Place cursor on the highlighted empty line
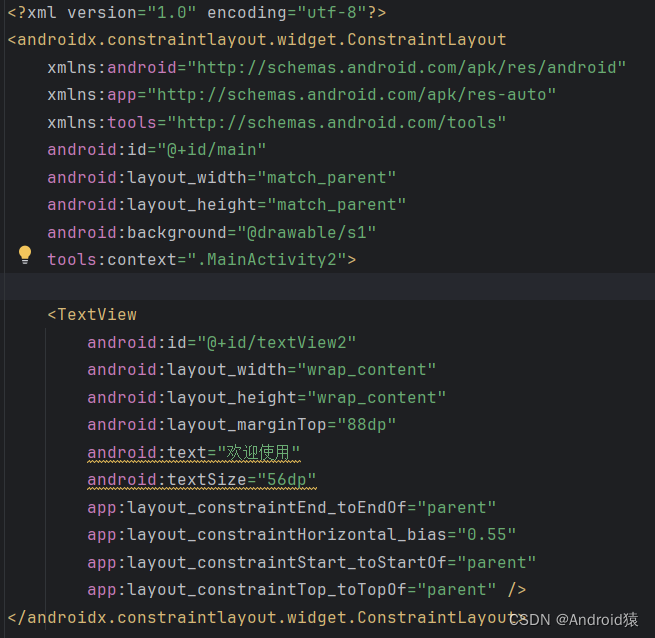Viewport: 655px width, 638px height. pyautogui.click(x=328, y=287)
